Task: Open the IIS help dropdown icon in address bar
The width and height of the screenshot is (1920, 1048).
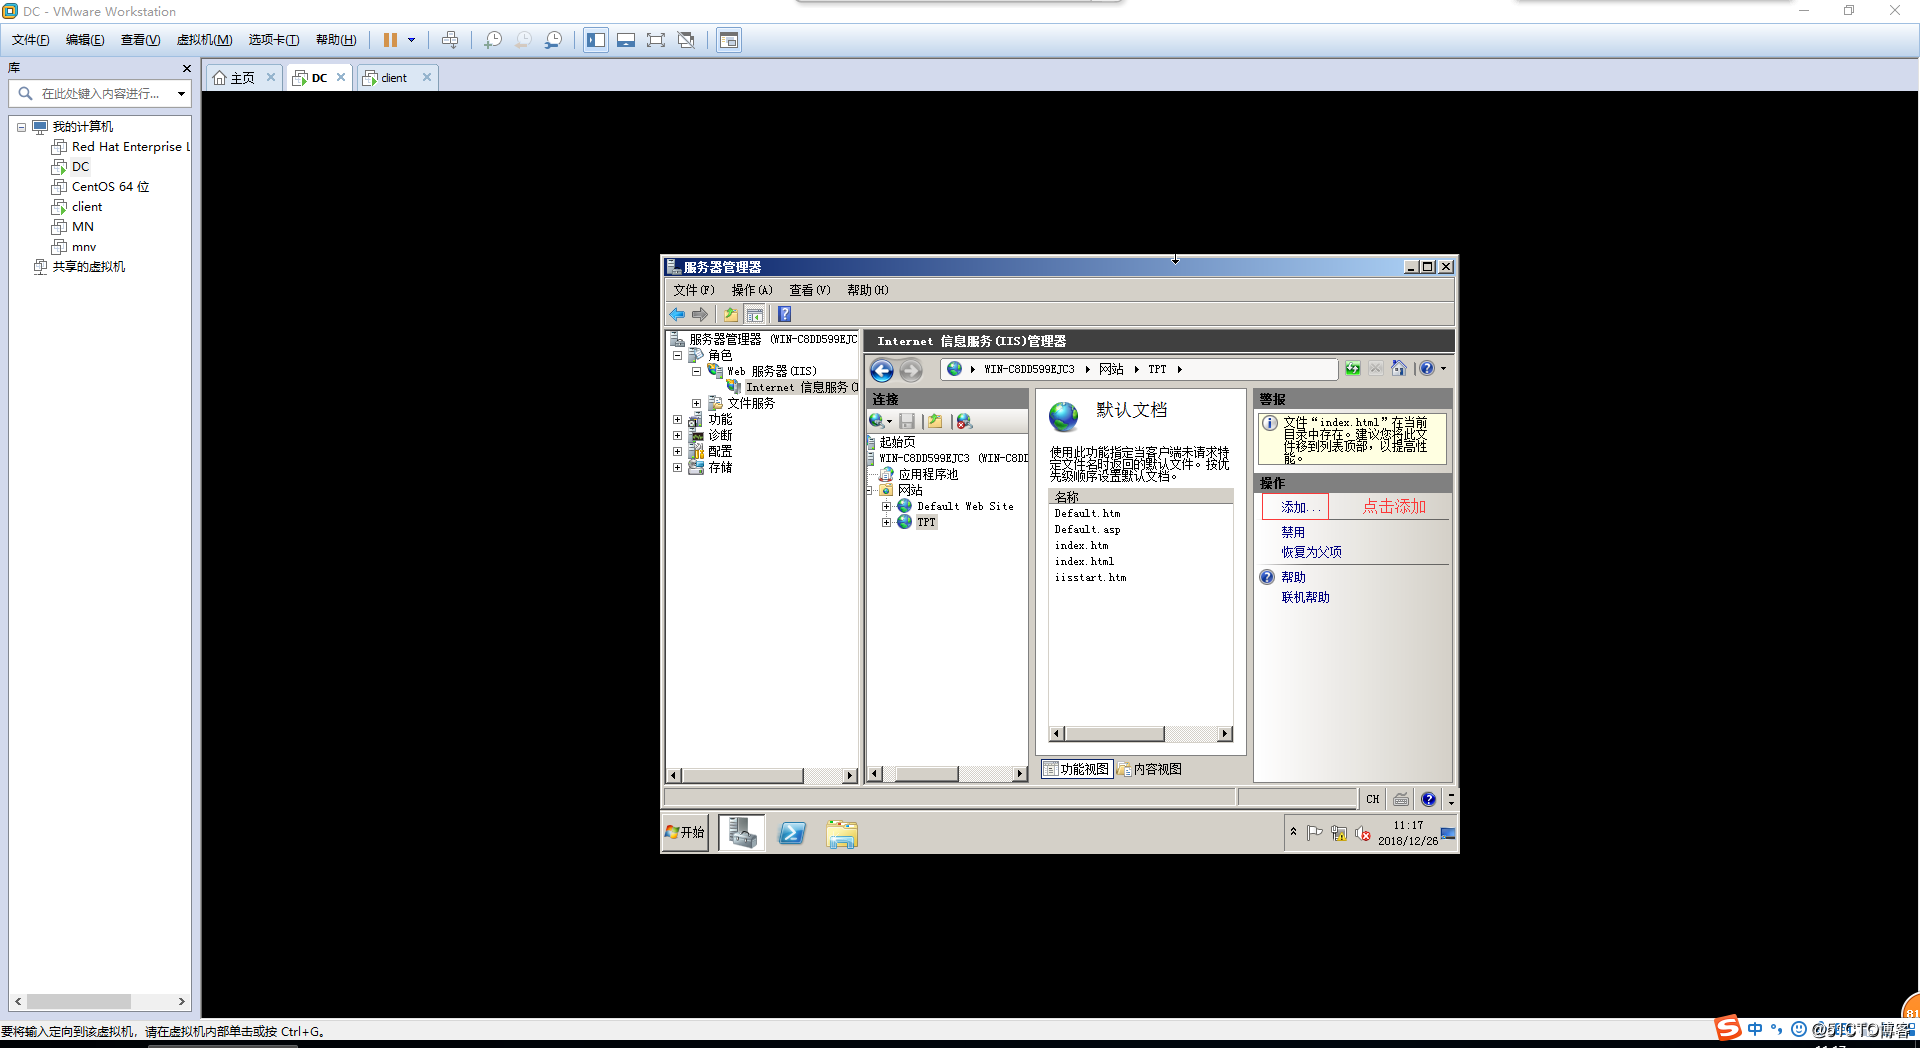Action: click(x=1432, y=369)
